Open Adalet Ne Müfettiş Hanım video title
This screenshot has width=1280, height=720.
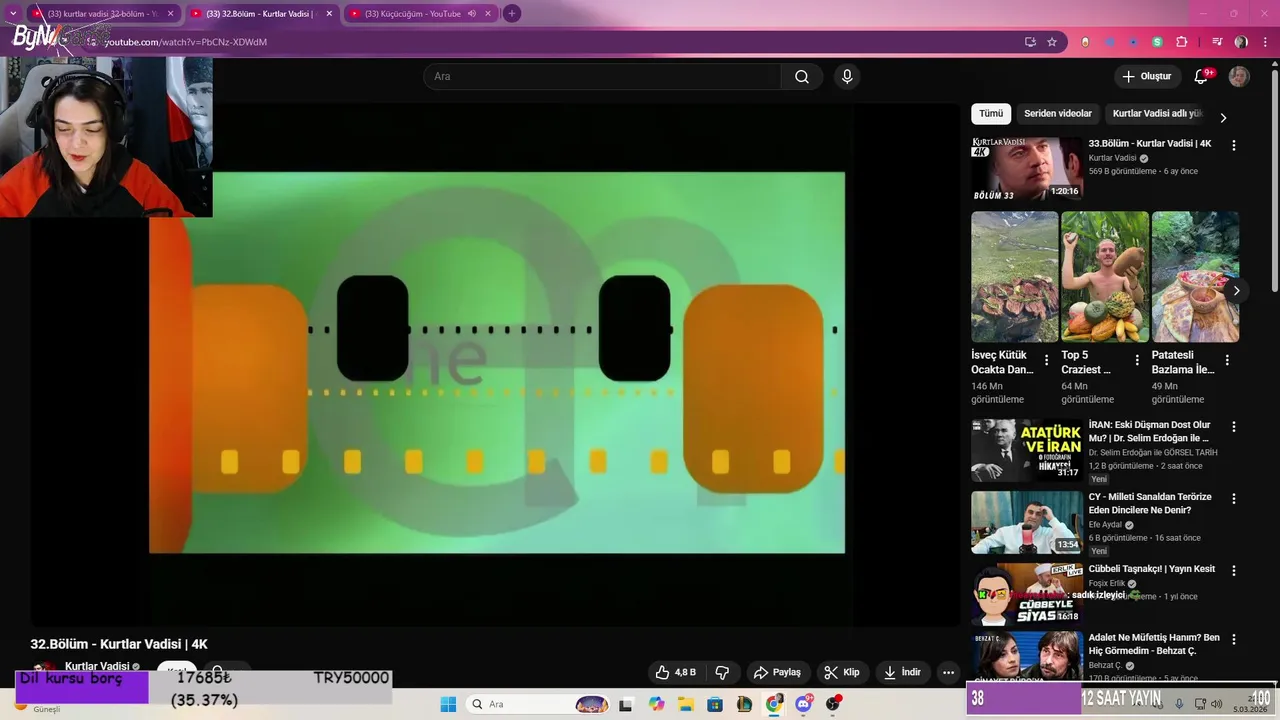1154,644
